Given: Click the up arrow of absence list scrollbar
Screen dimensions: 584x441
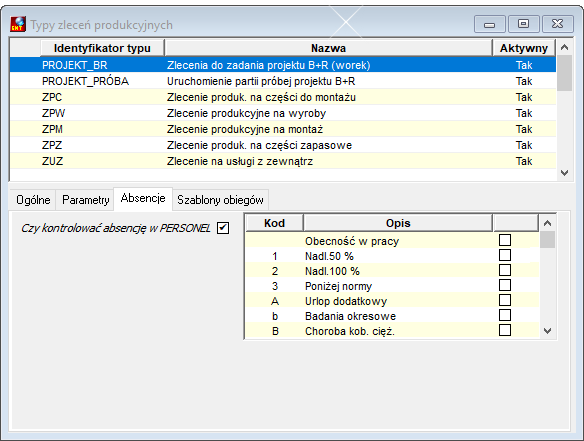Looking at the screenshot, I should 547,223.
